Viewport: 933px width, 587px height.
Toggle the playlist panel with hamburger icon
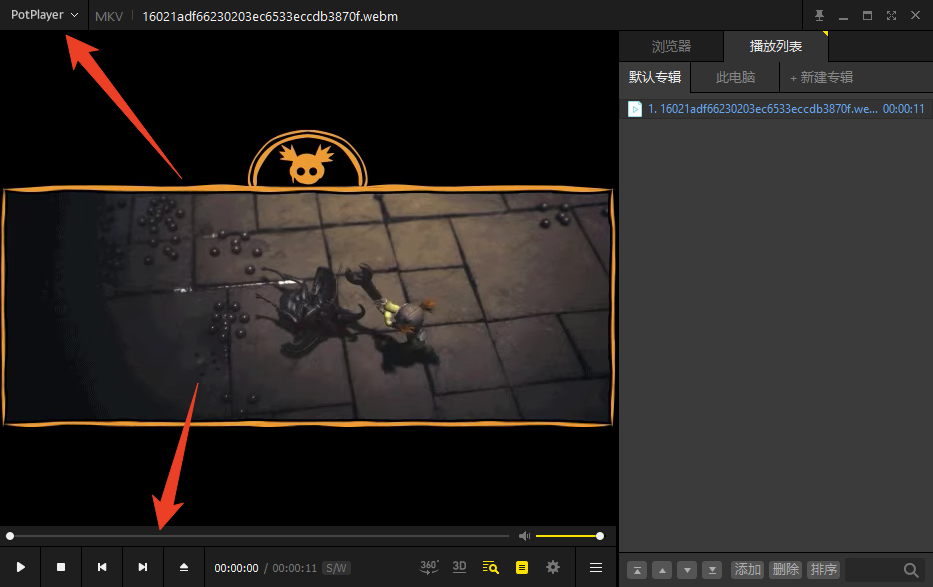596,567
